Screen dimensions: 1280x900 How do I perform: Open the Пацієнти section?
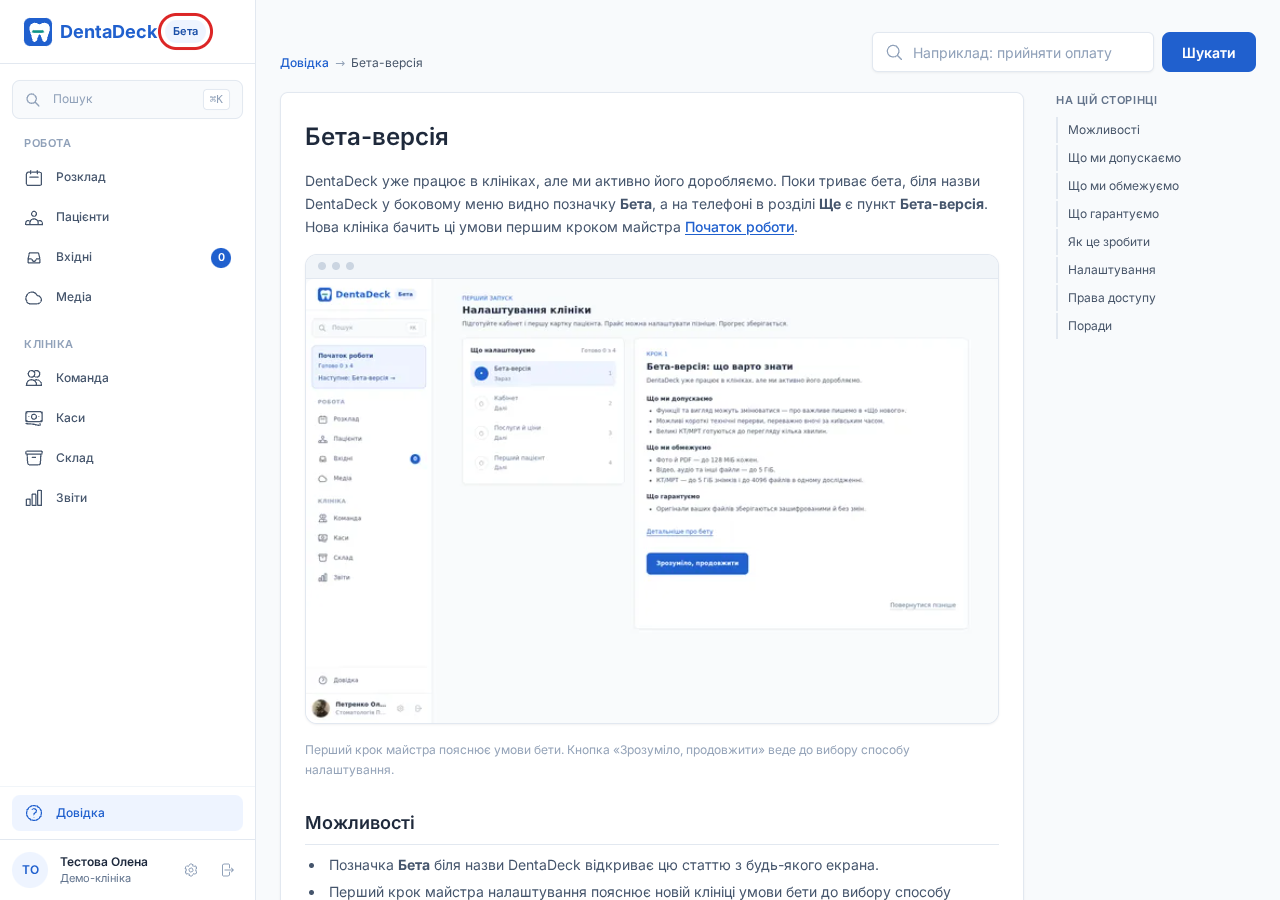127,217
